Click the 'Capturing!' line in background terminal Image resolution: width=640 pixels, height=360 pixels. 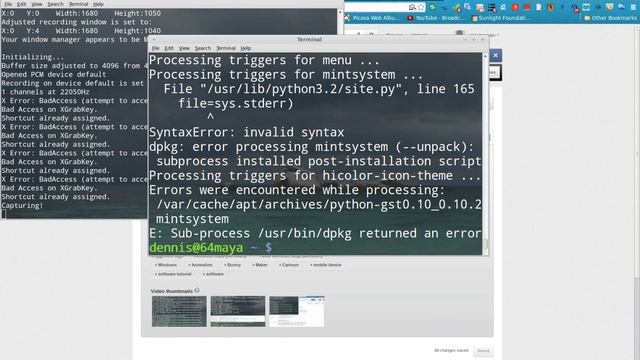[x=22, y=205]
